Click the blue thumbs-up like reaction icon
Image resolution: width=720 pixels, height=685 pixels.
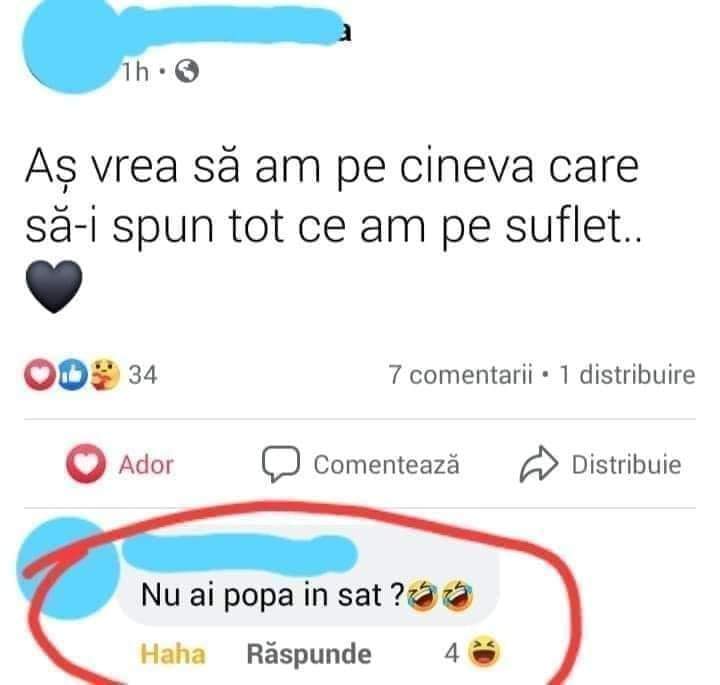[73, 375]
